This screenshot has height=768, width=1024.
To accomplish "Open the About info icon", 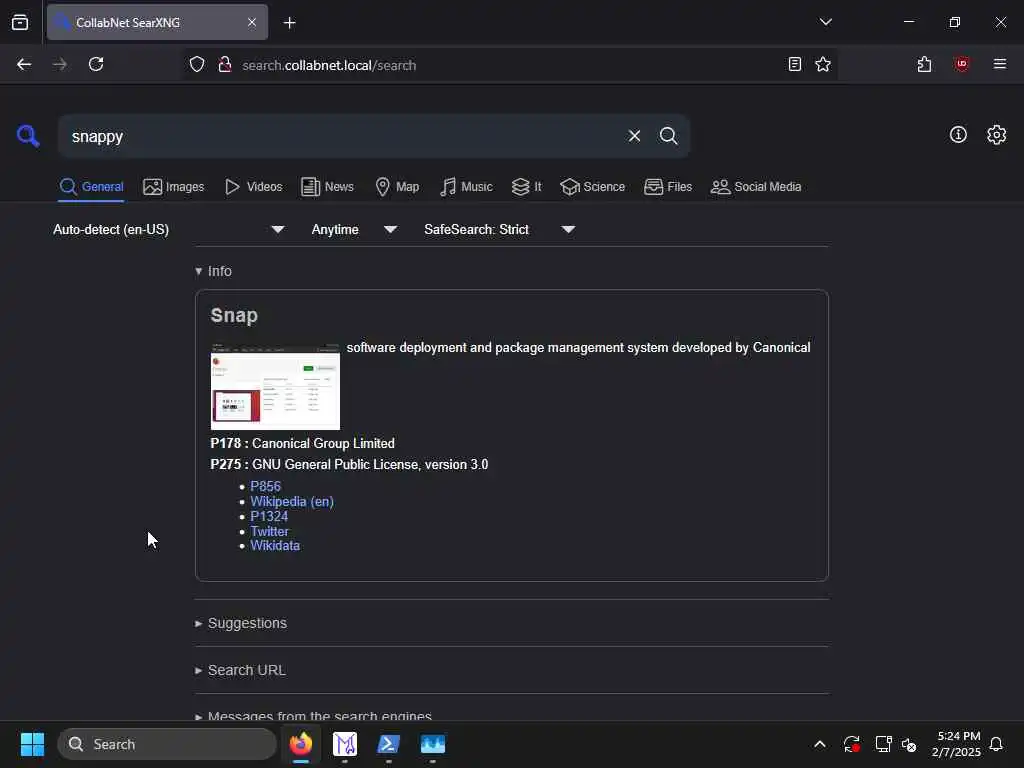I will (958, 135).
